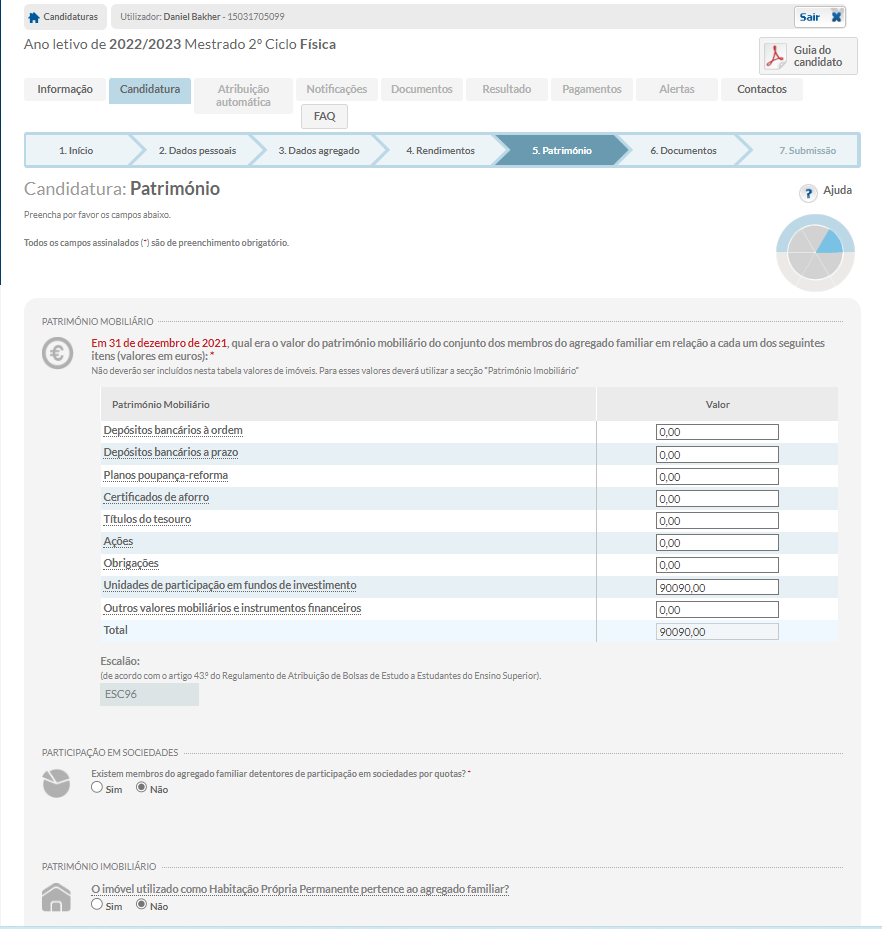Open the Guia do candidato link

[808, 56]
